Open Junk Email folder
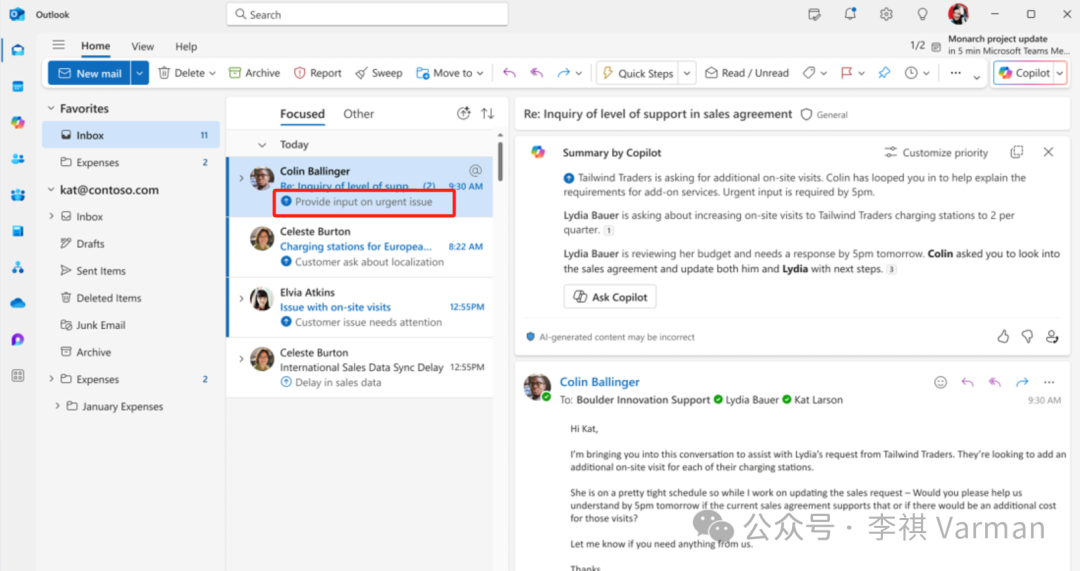 [x=131, y=325]
